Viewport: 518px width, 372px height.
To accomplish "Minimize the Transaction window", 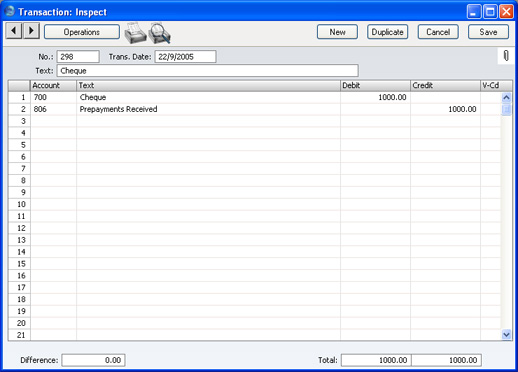I will click(474, 12).
